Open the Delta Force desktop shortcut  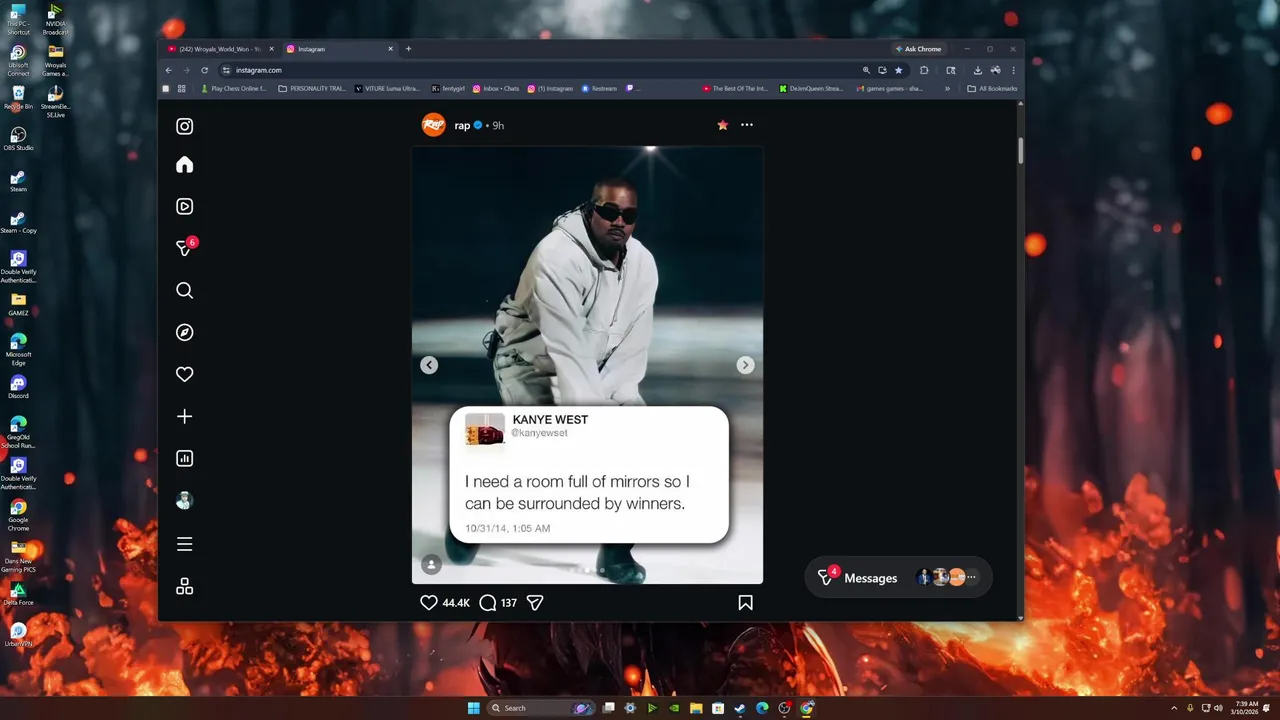tap(18, 594)
